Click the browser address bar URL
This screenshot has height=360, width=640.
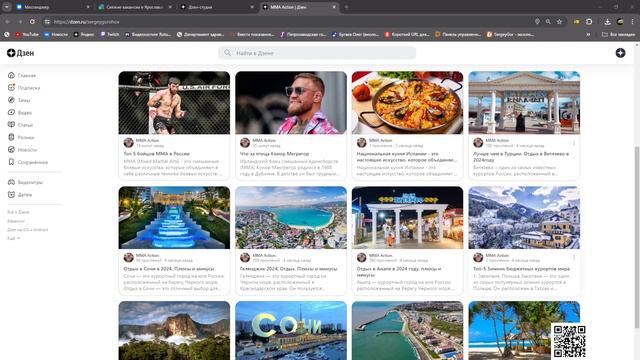pyautogui.click(x=87, y=22)
